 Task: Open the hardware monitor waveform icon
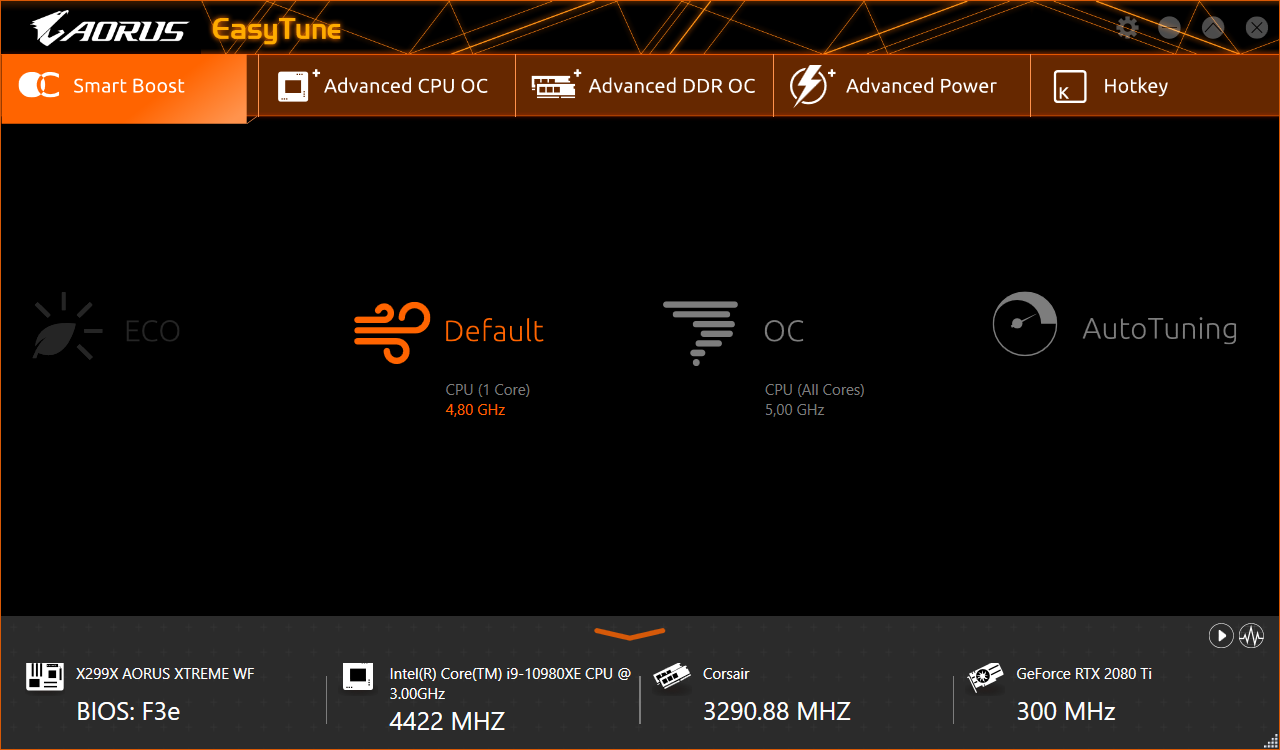coord(1251,635)
